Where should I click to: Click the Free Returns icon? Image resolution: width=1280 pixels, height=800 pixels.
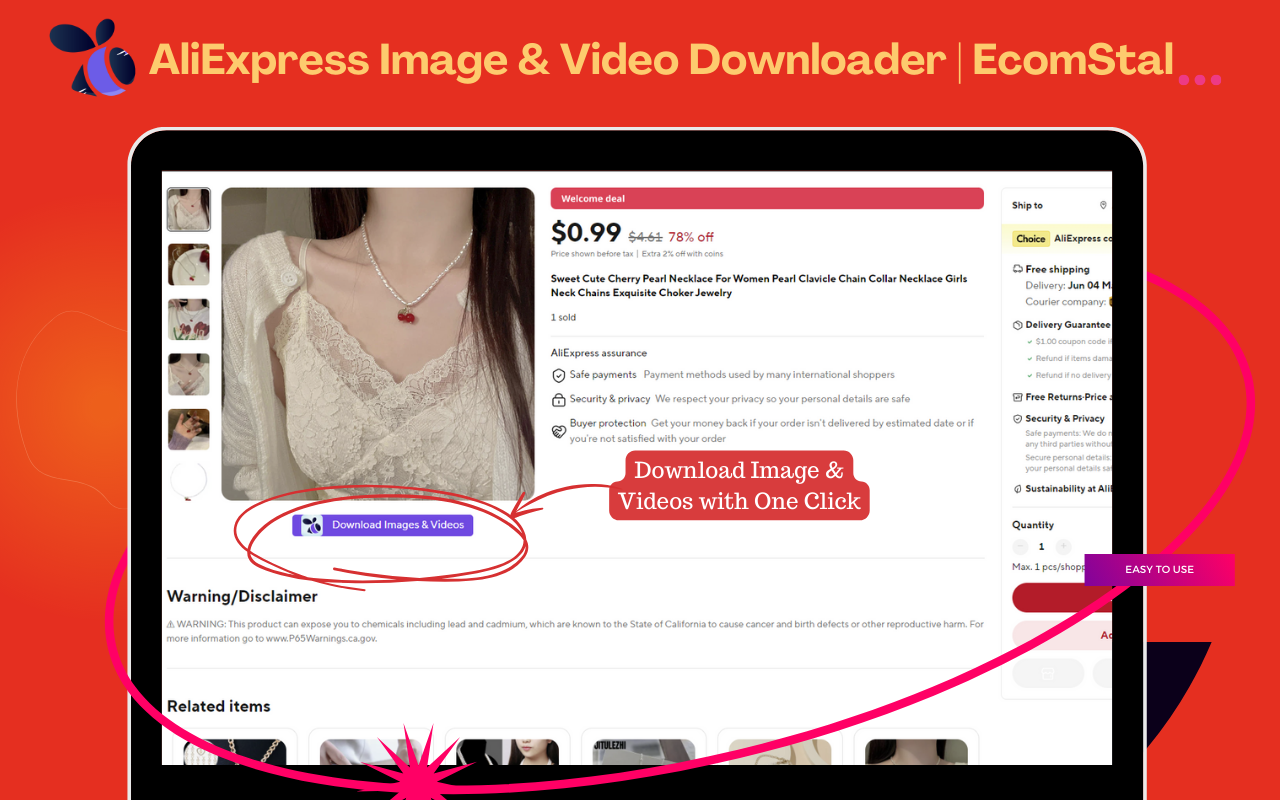(1018, 397)
